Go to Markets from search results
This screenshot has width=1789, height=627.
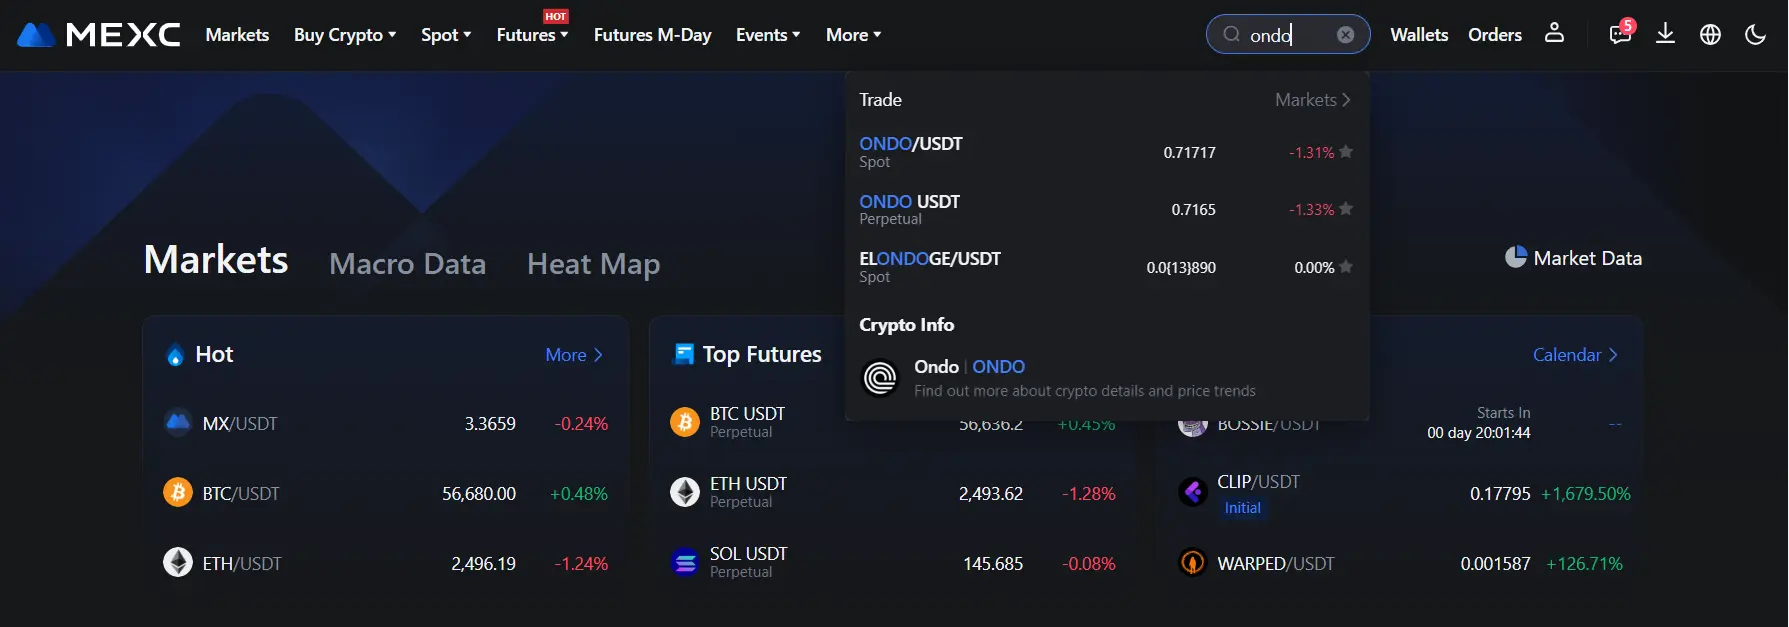1312,100
